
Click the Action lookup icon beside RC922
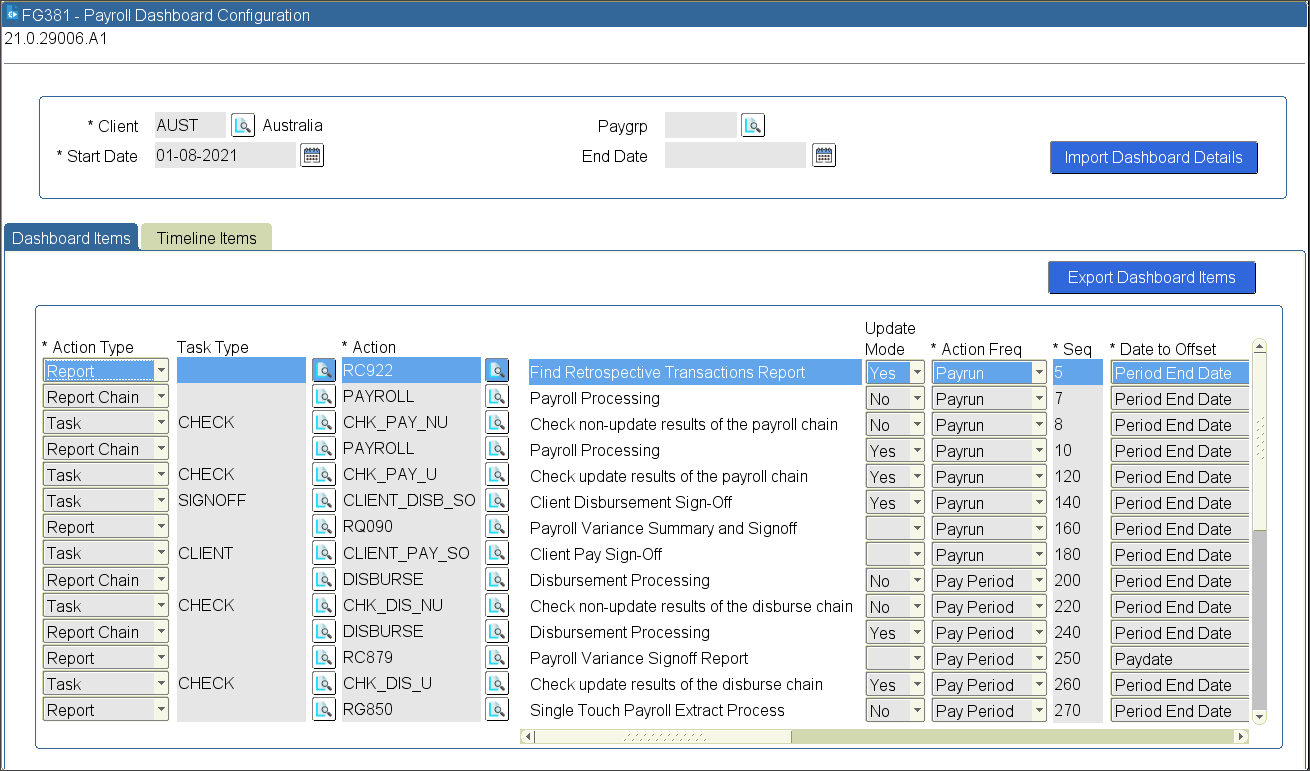click(497, 371)
